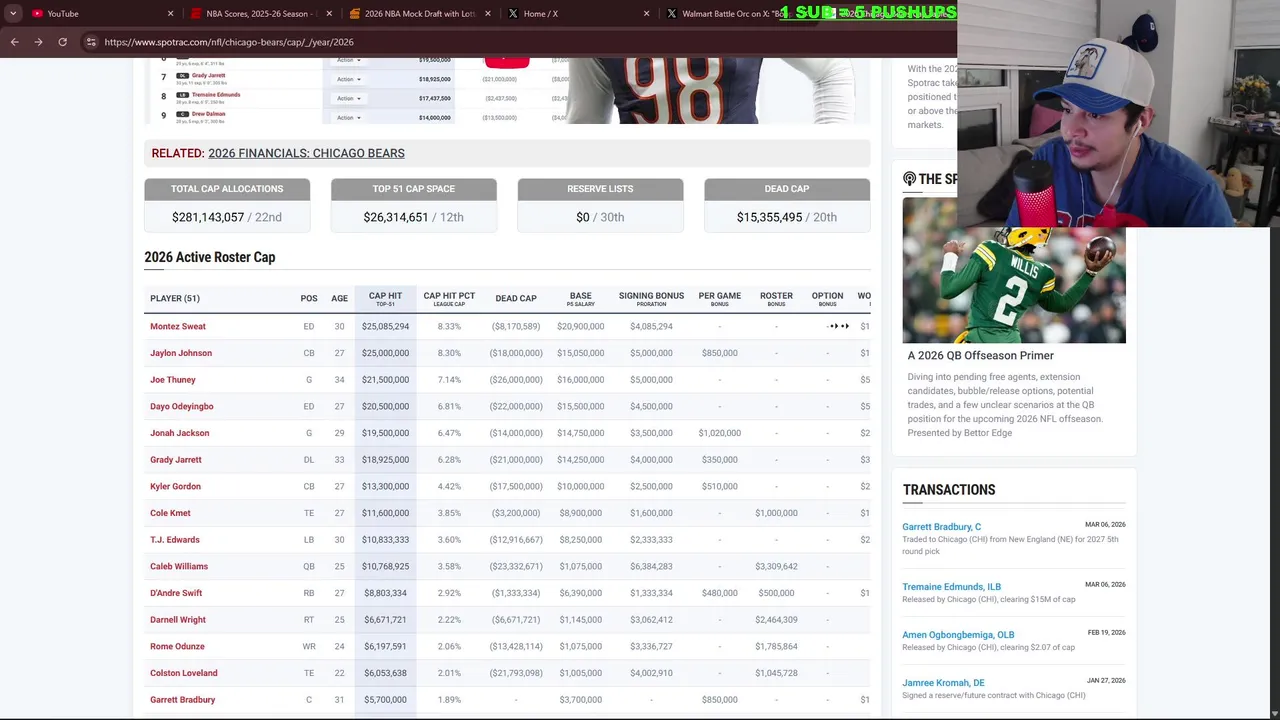This screenshot has height=720, width=1280.
Task: Open Dayo Odeyingbo player page
Action: click(x=182, y=406)
